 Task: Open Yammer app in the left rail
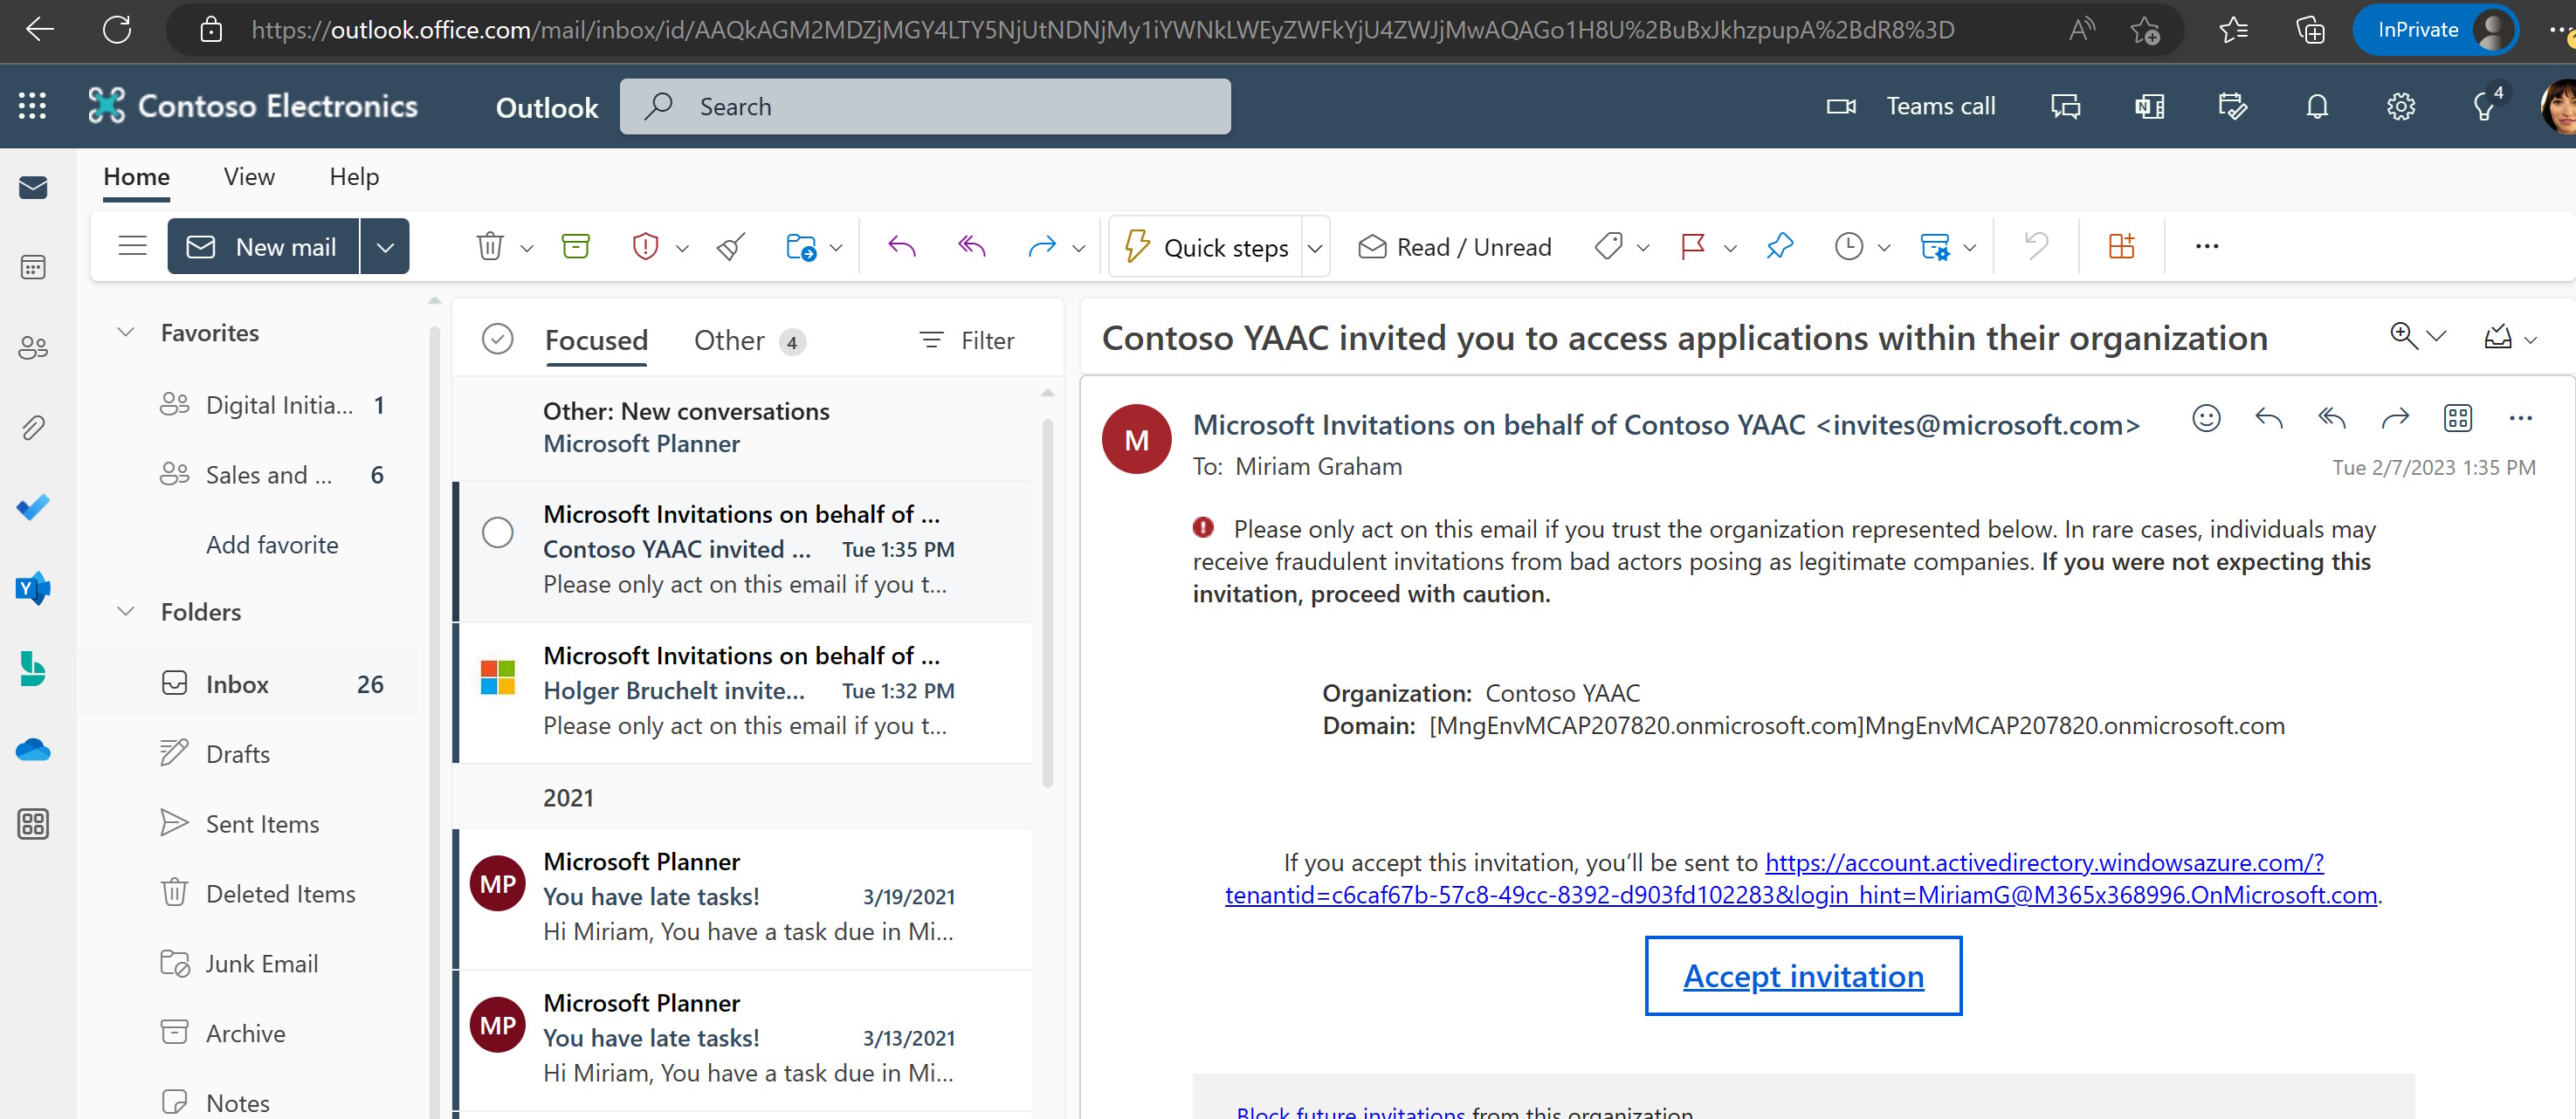click(33, 588)
